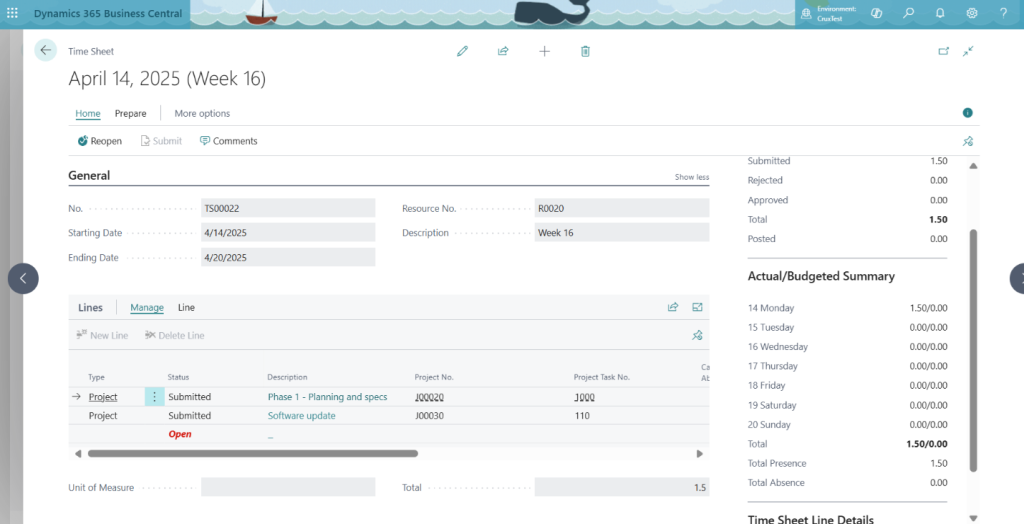The height and width of the screenshot is (524, 1024).
Task: Open settings gear icon
Action: [x=971, y=14]
